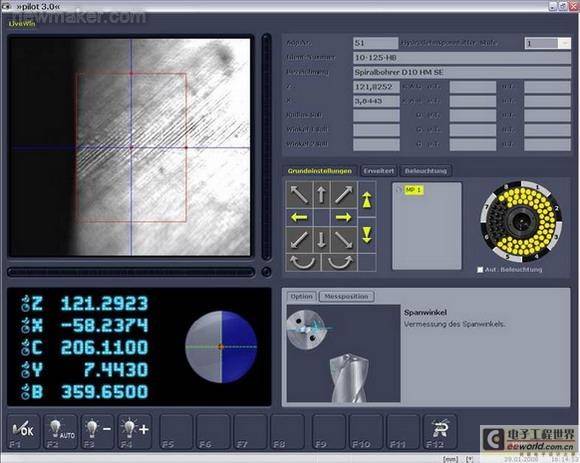Click the down-right diagonal arrow button
Viewport: 580px width, 463px height.
pos(344,240)
